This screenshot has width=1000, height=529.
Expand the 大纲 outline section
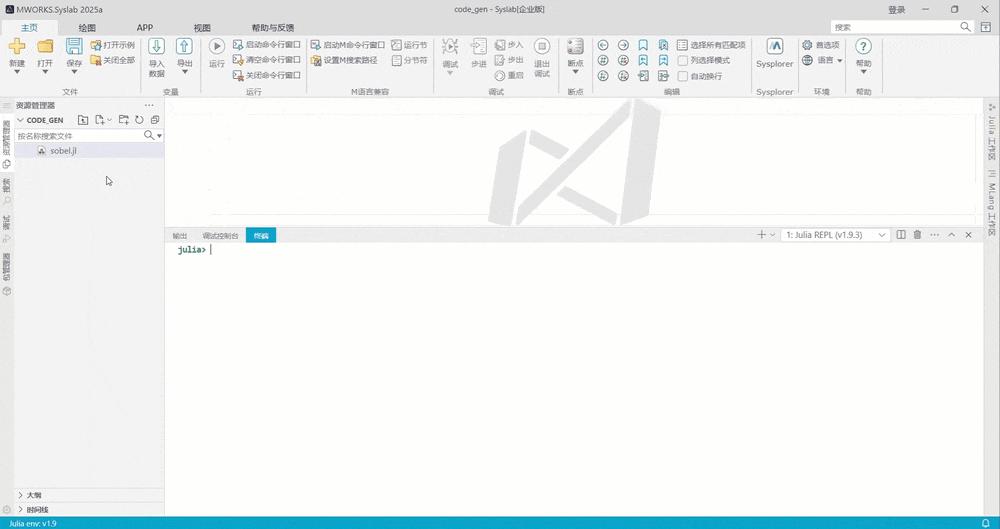[x=89, y=495]
